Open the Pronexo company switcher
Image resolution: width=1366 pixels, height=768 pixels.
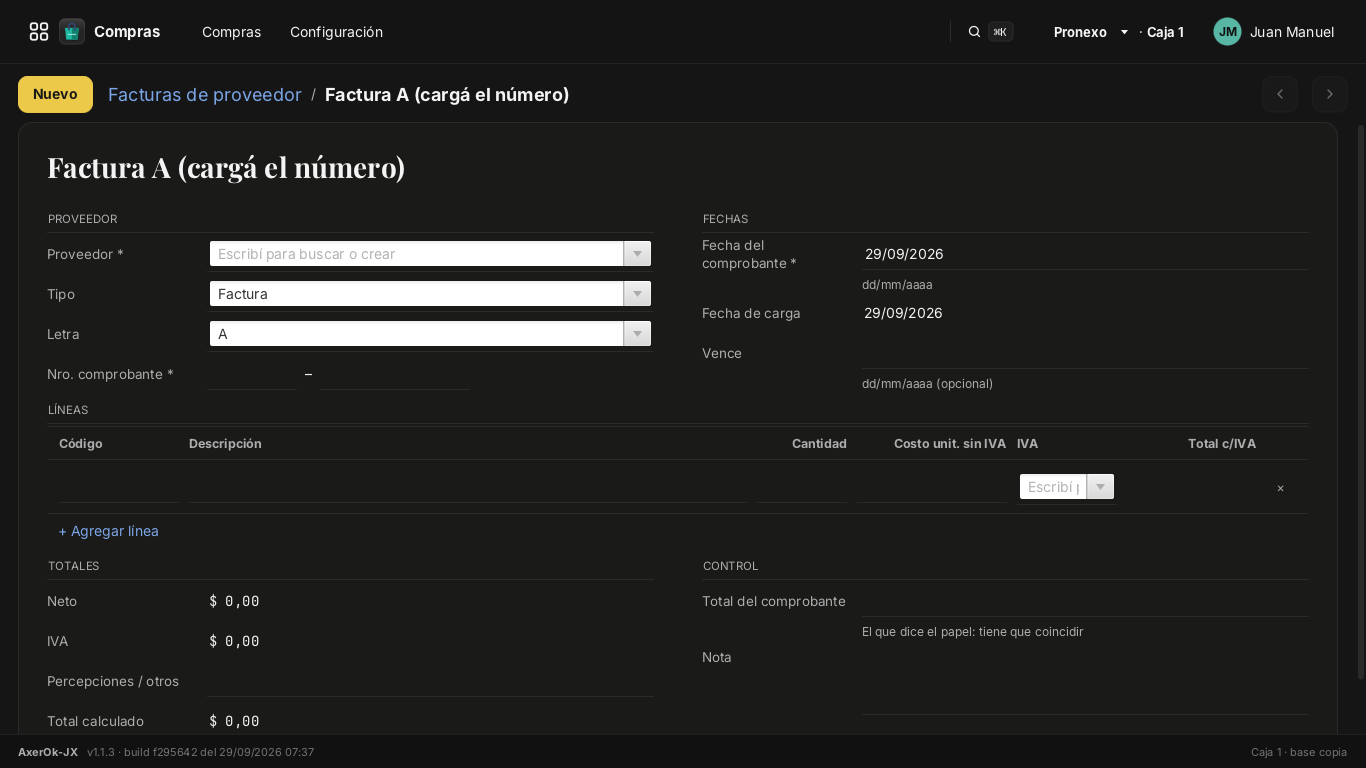click(1091, 32)
